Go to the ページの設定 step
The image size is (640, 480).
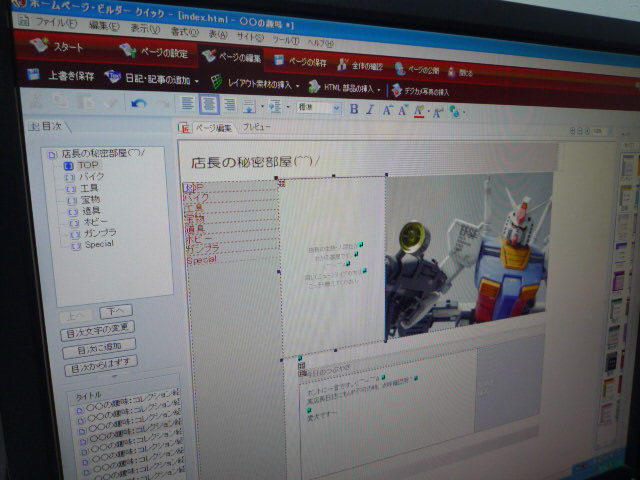[x=153, y=52]
